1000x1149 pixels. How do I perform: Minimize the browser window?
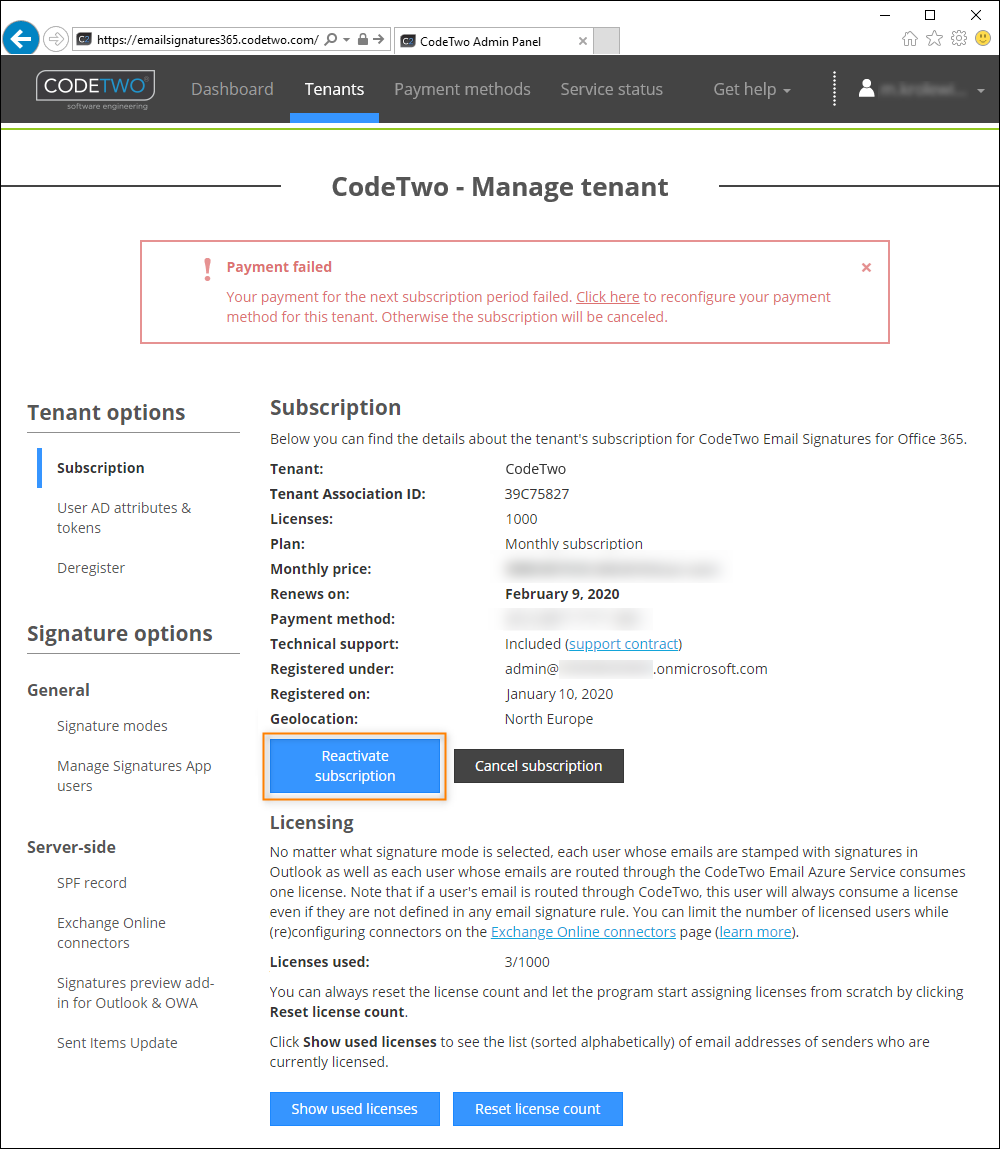point(885,15)
